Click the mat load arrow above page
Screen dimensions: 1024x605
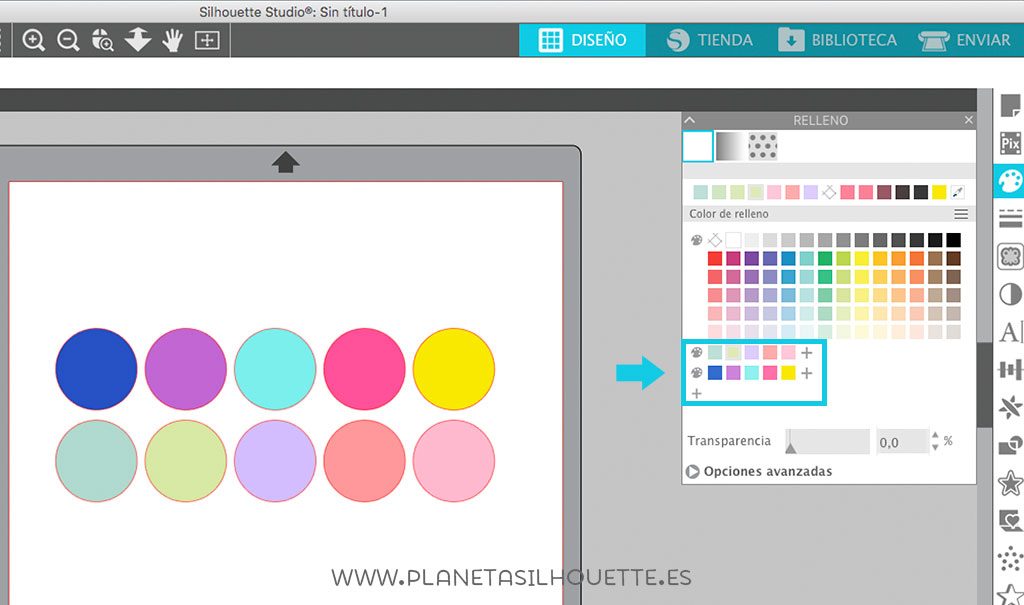285,162
